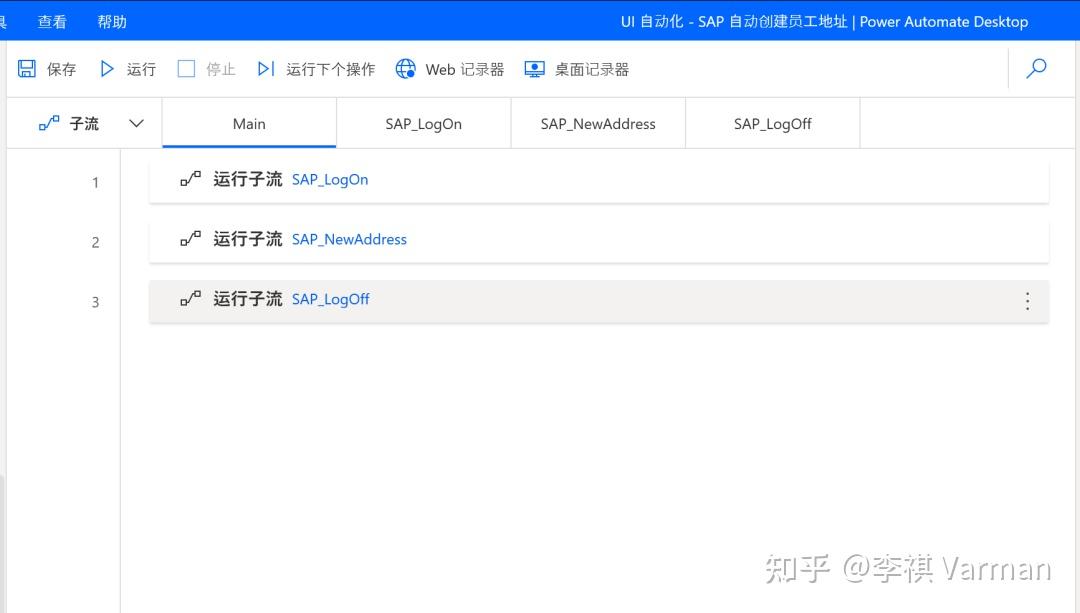Open the 帮助 menu
This screenshot has width=1080, height=613.
pyautogui.click(x=112, y=21)
